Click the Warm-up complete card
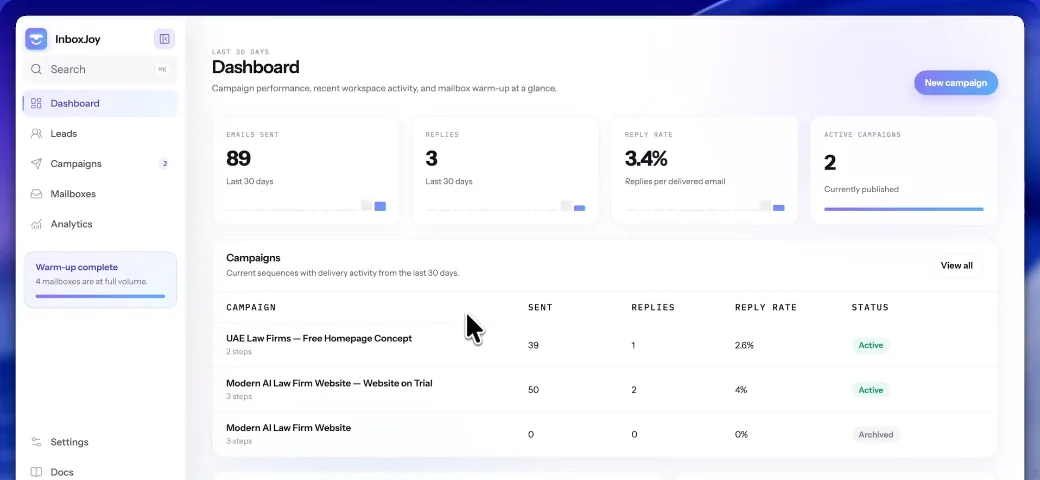The height and width of the screenshot is (480, 1040). [100, 280]
